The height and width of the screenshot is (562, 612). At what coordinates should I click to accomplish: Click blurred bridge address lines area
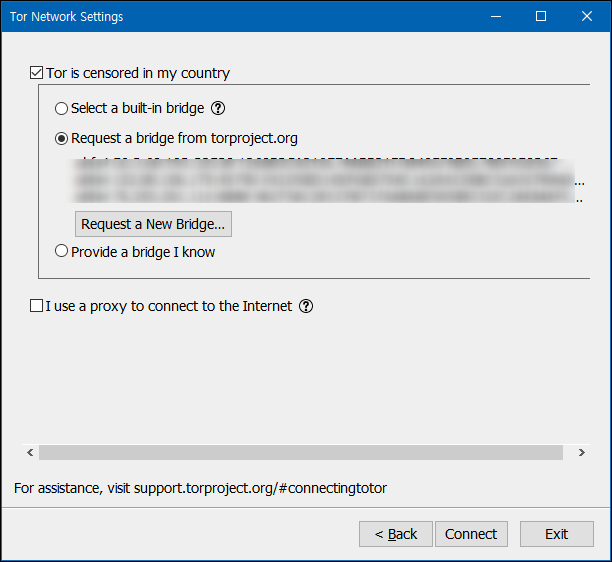[x=326, y=180]
